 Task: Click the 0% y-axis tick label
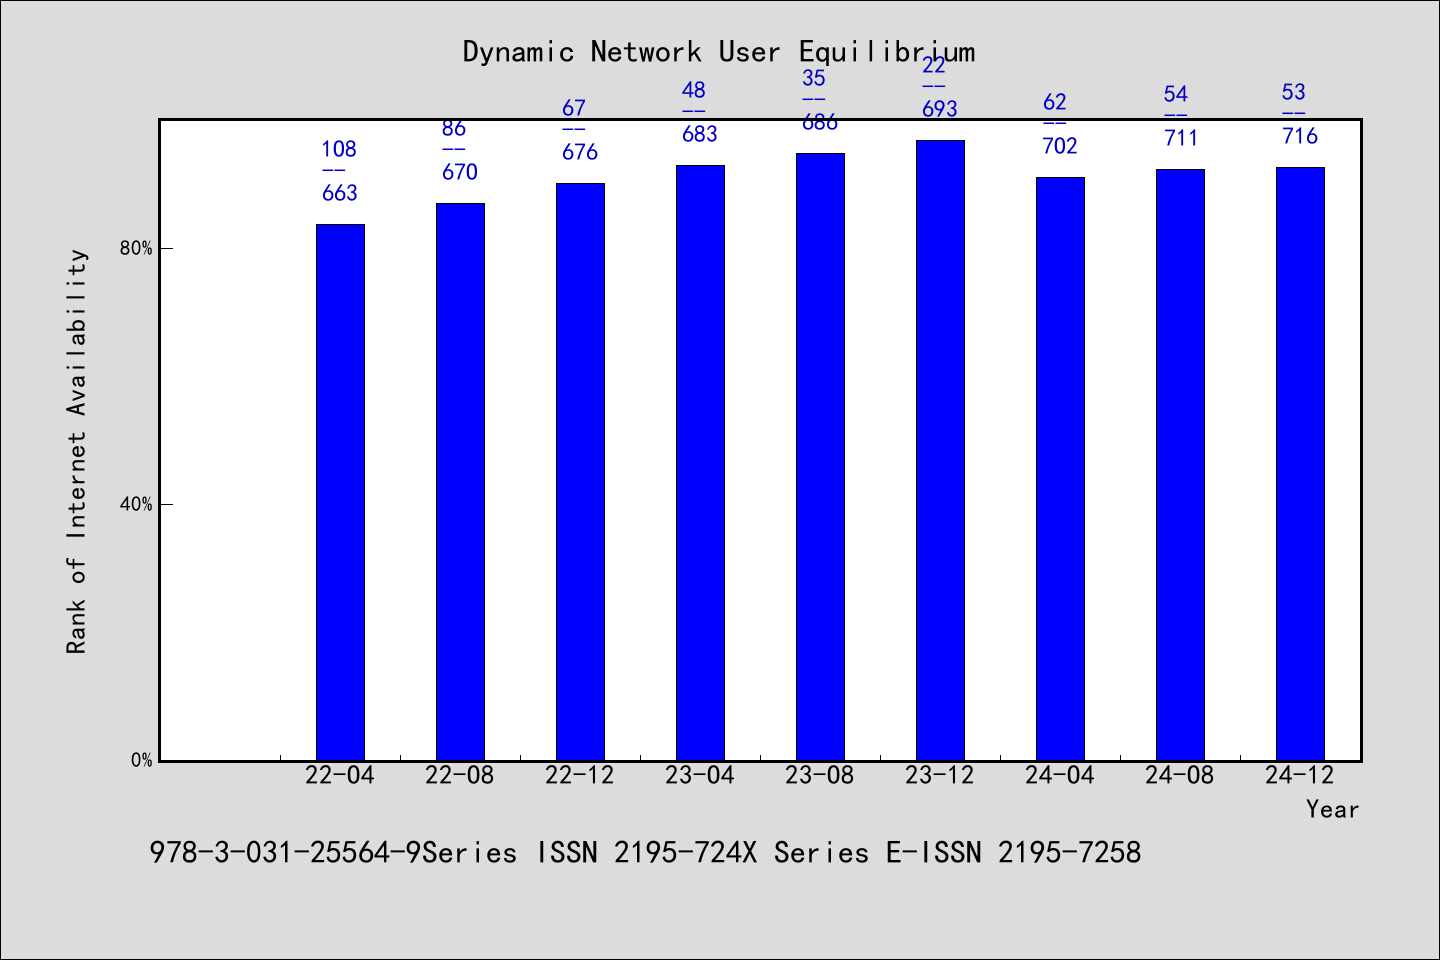pos(141,760)
